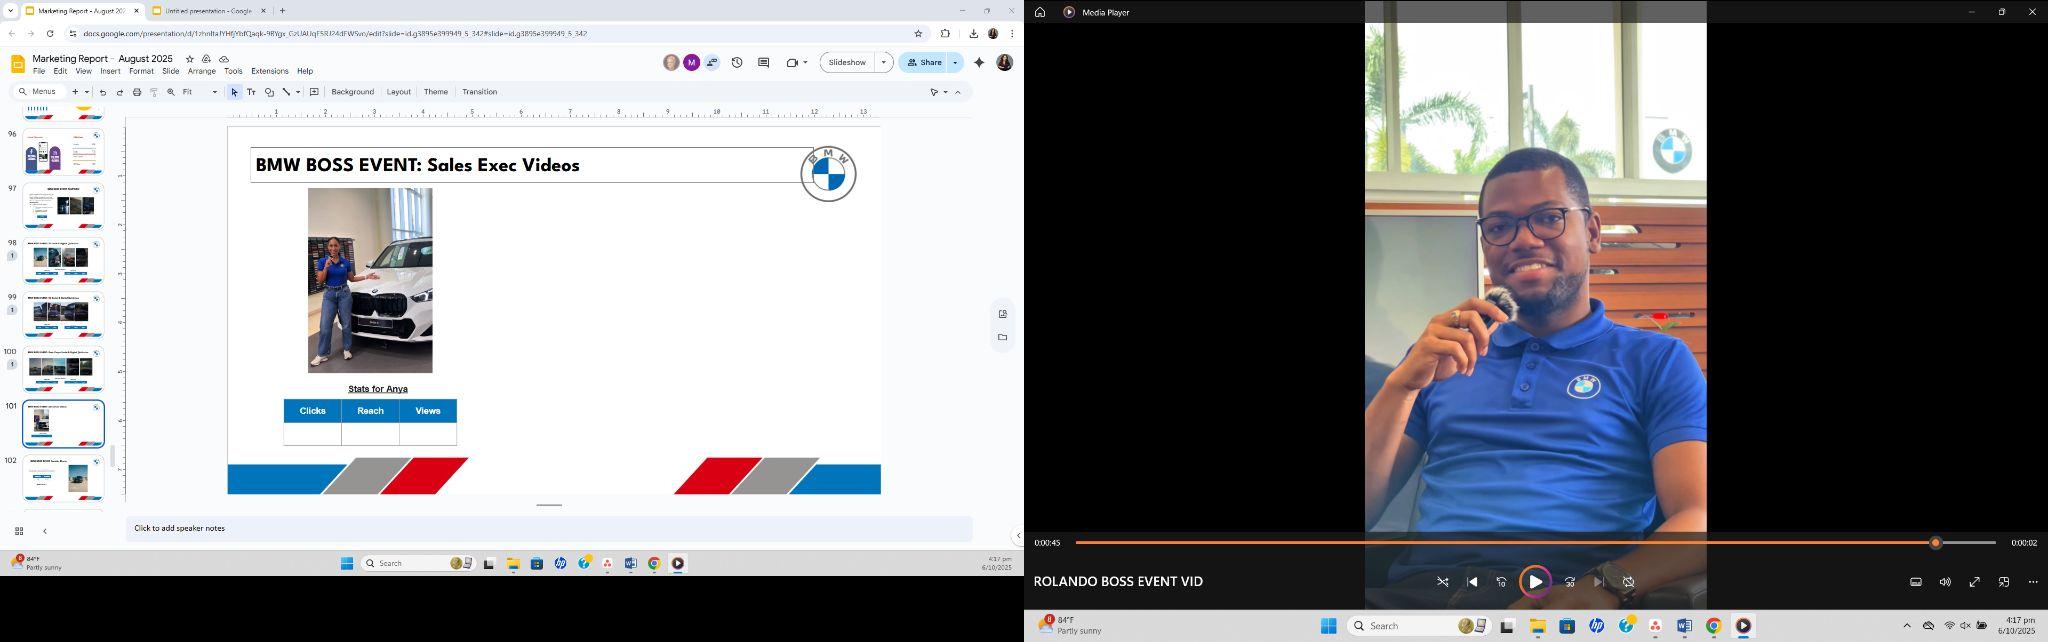The image size is (2048, 642).
Task: Toggle subtitles and captions in Media Player
Action: click(1916, 582)
